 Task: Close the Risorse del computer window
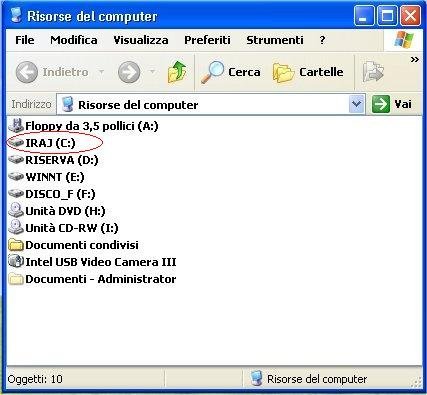coord(410,15)
